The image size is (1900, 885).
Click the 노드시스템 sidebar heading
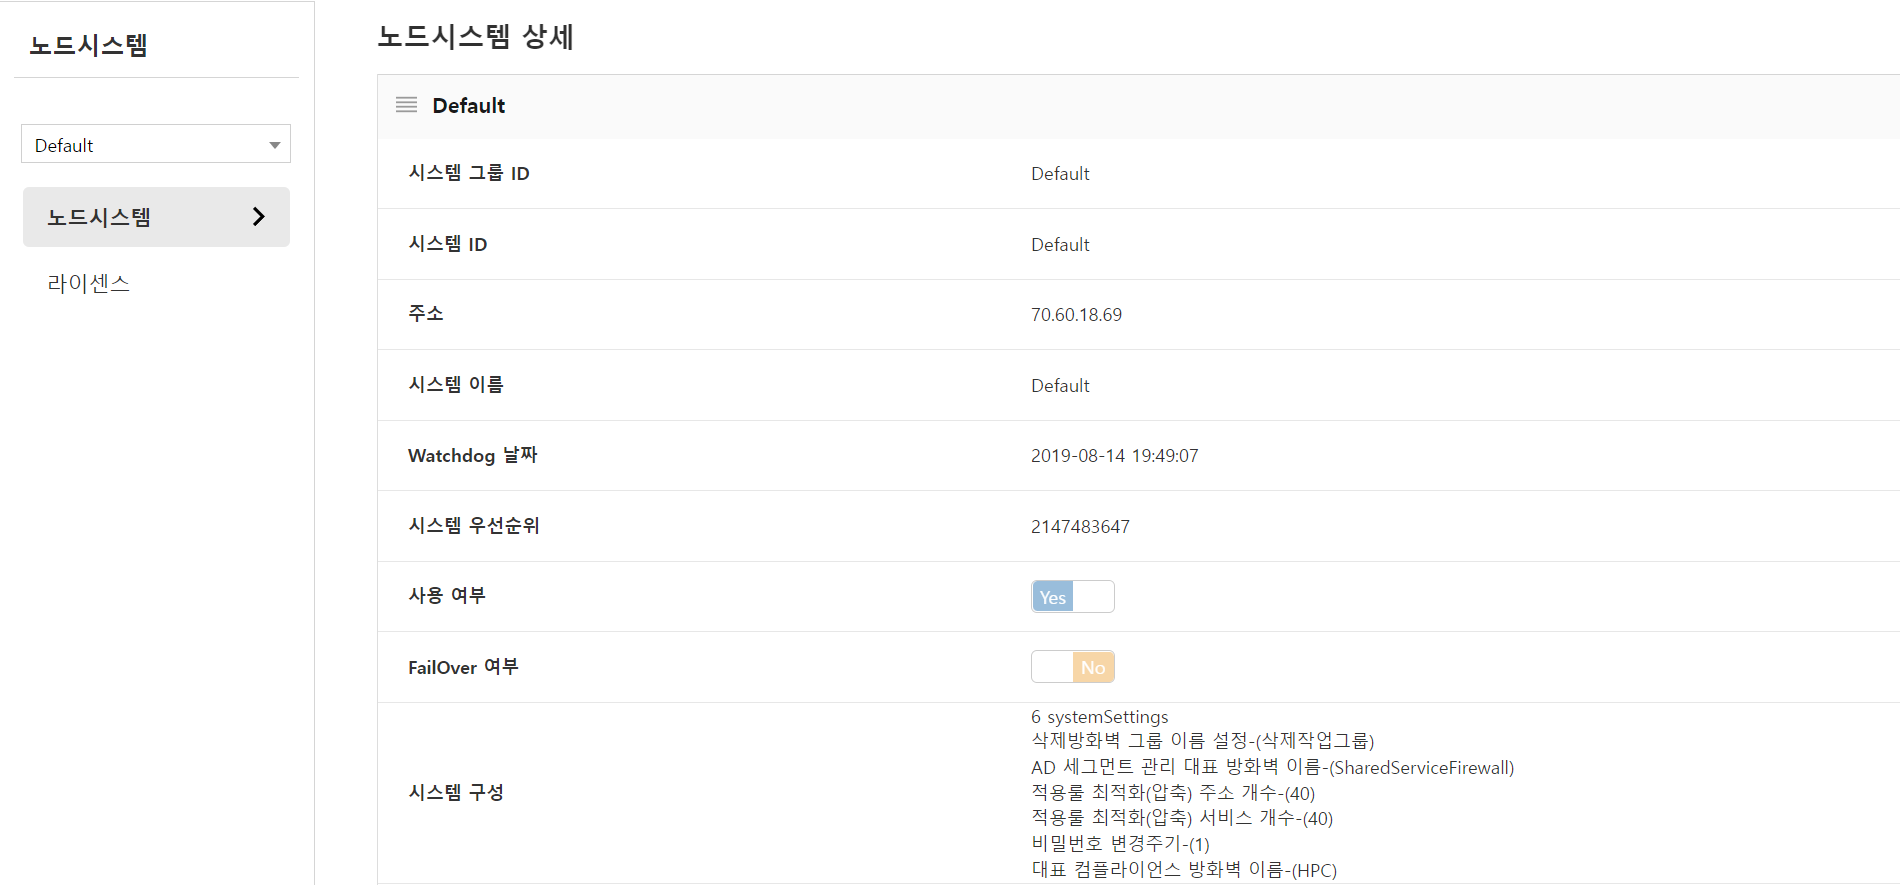[89, 45]
